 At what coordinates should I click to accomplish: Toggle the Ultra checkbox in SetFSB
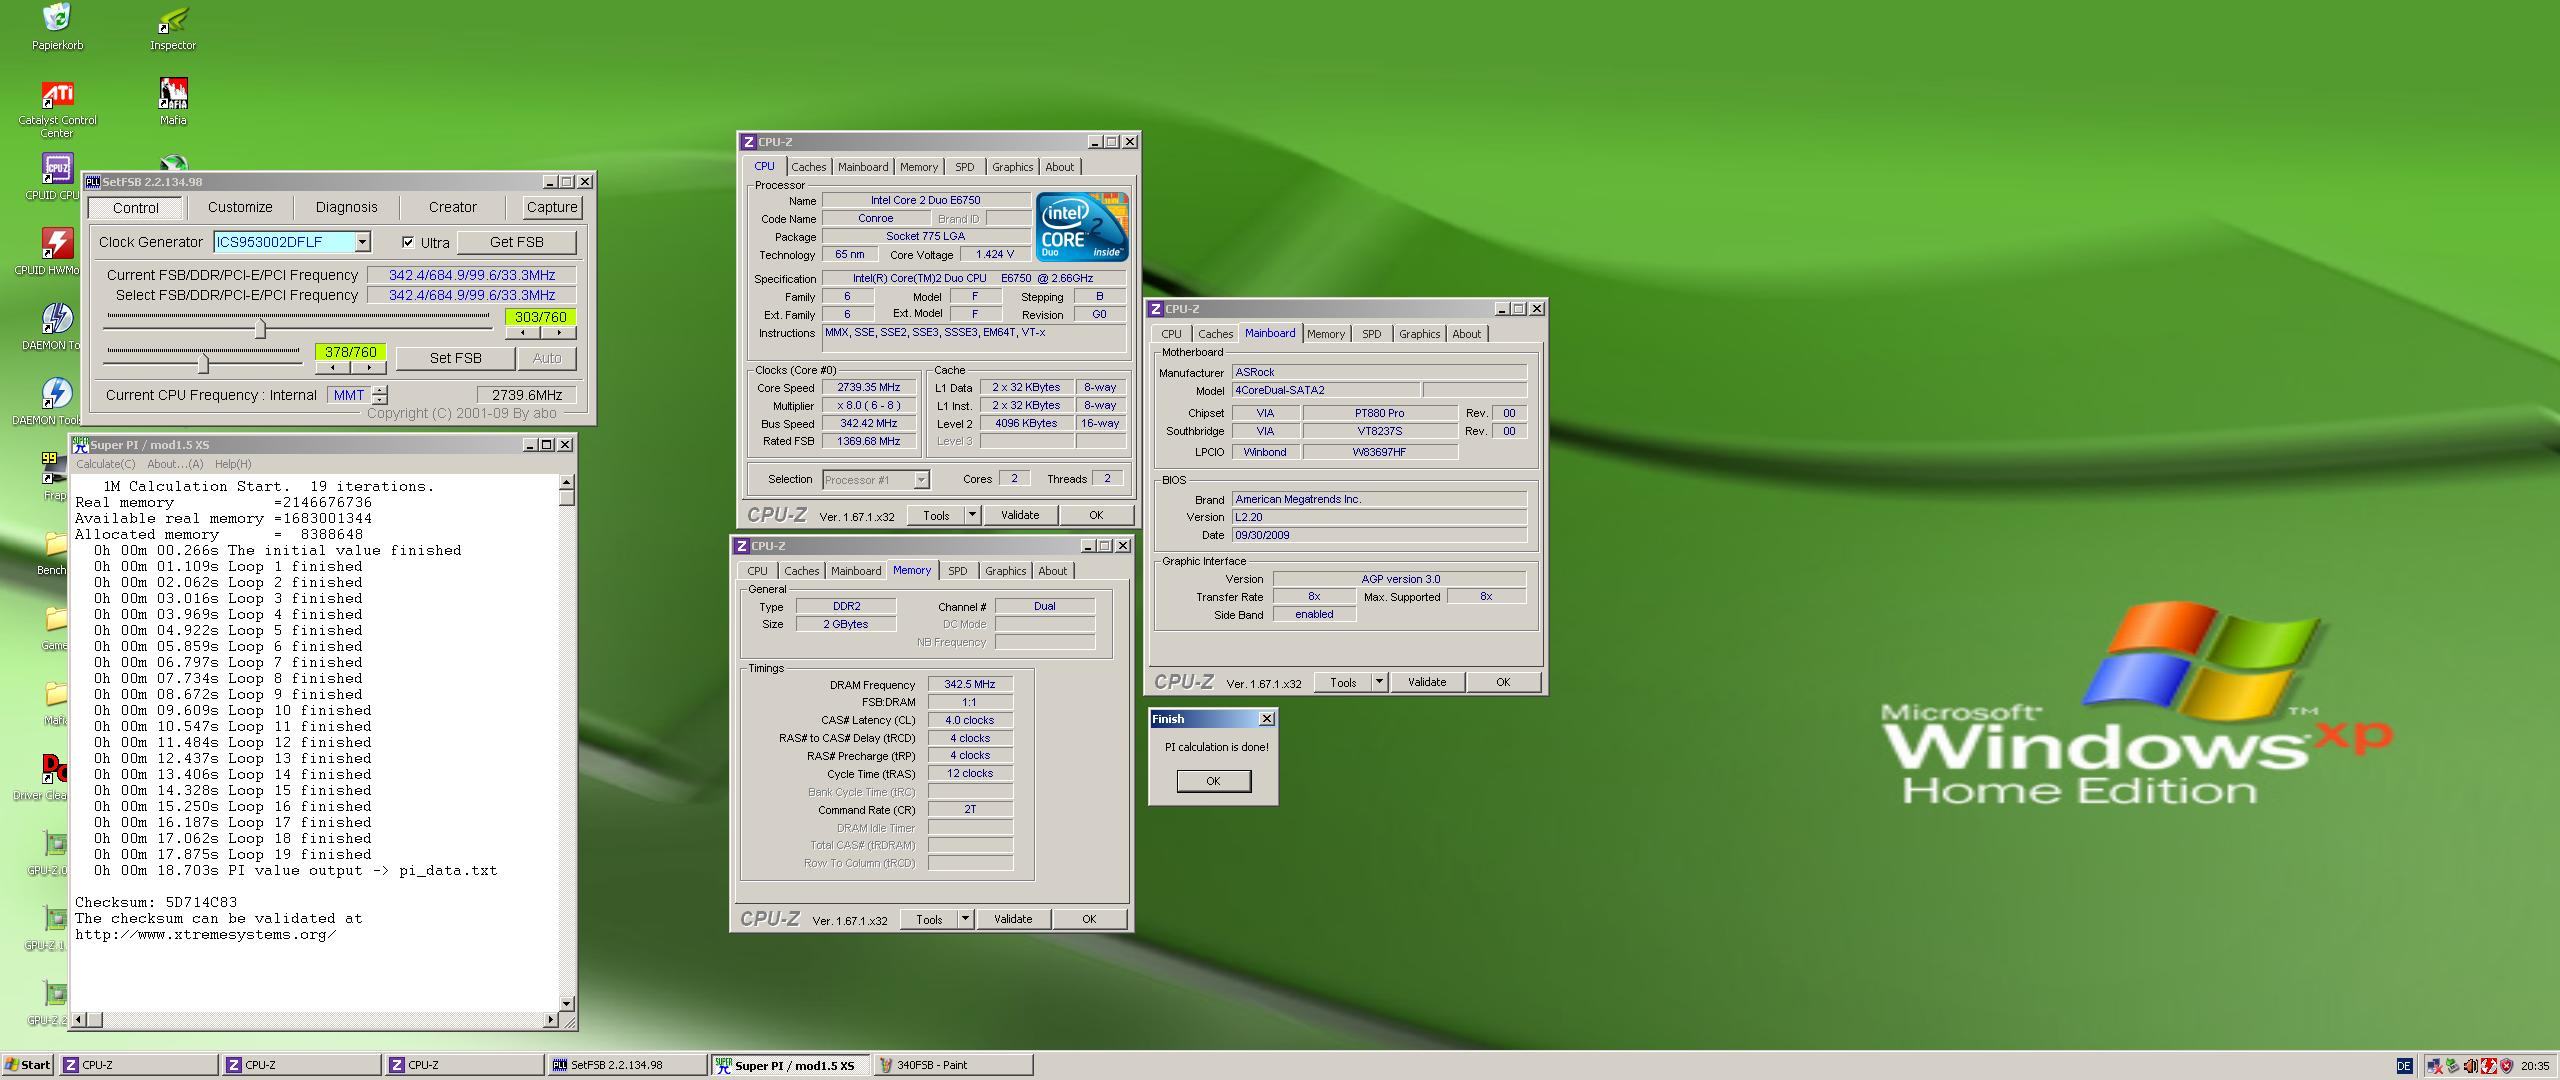coord(408,242)
